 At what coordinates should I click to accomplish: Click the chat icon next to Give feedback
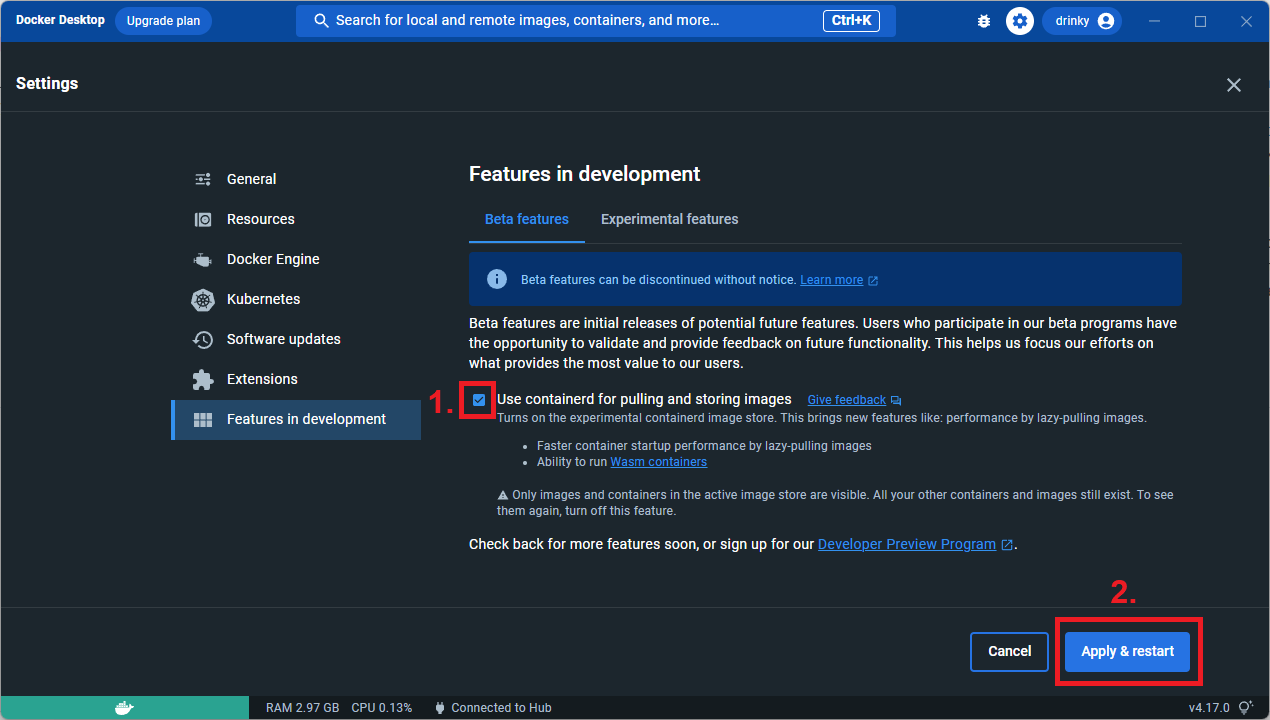point(896,401)
